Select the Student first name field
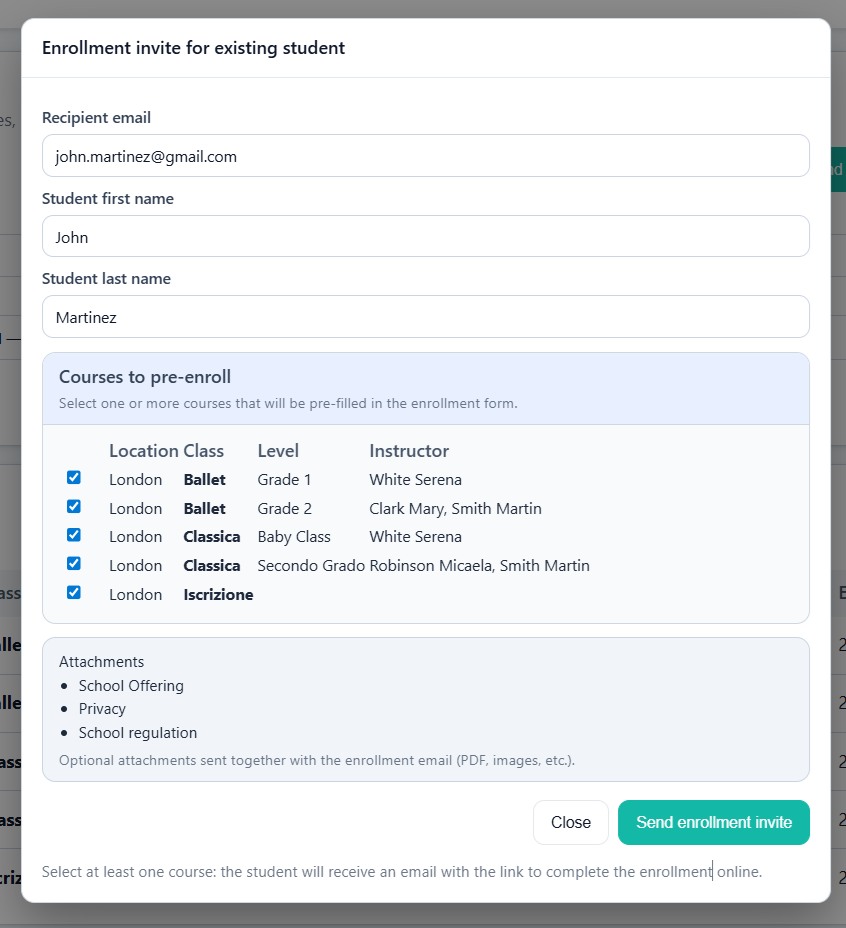 coord(425,236)
